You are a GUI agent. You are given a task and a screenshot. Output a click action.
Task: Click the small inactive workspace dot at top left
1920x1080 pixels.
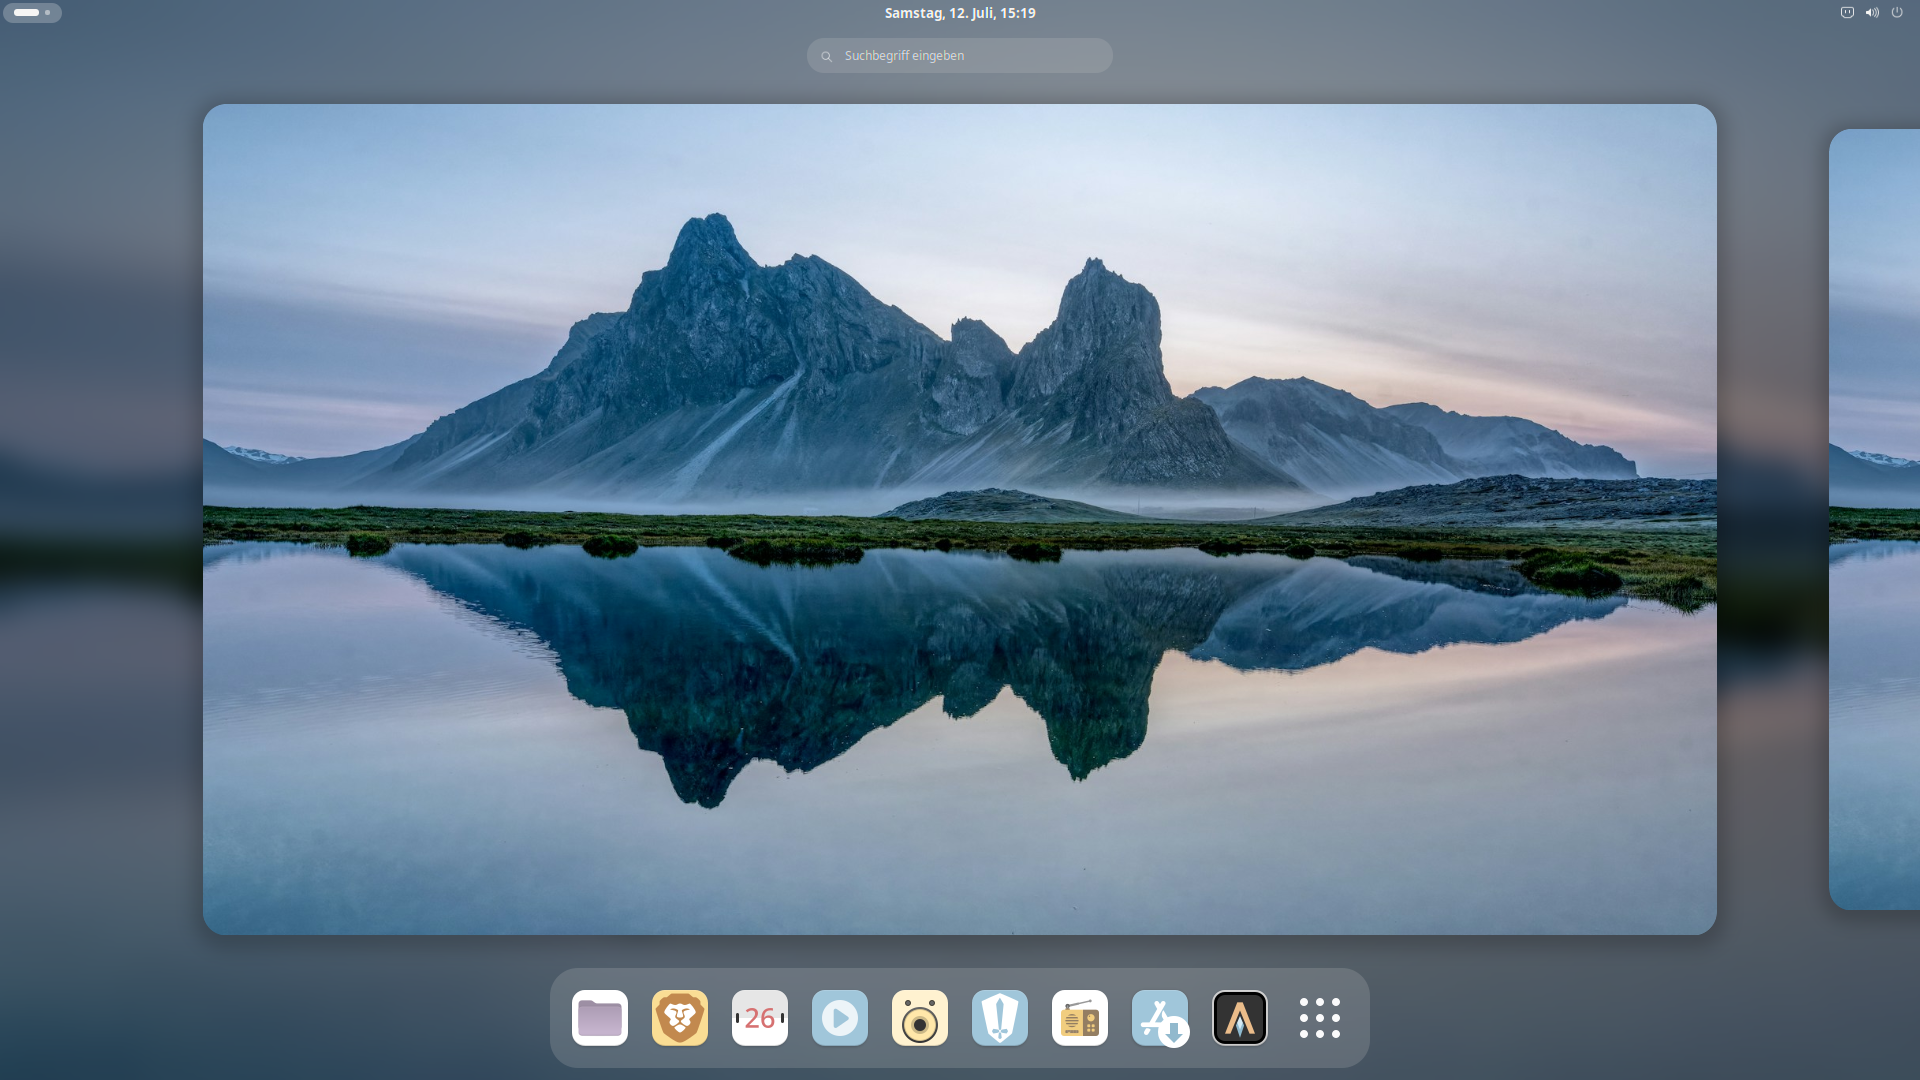47,13
